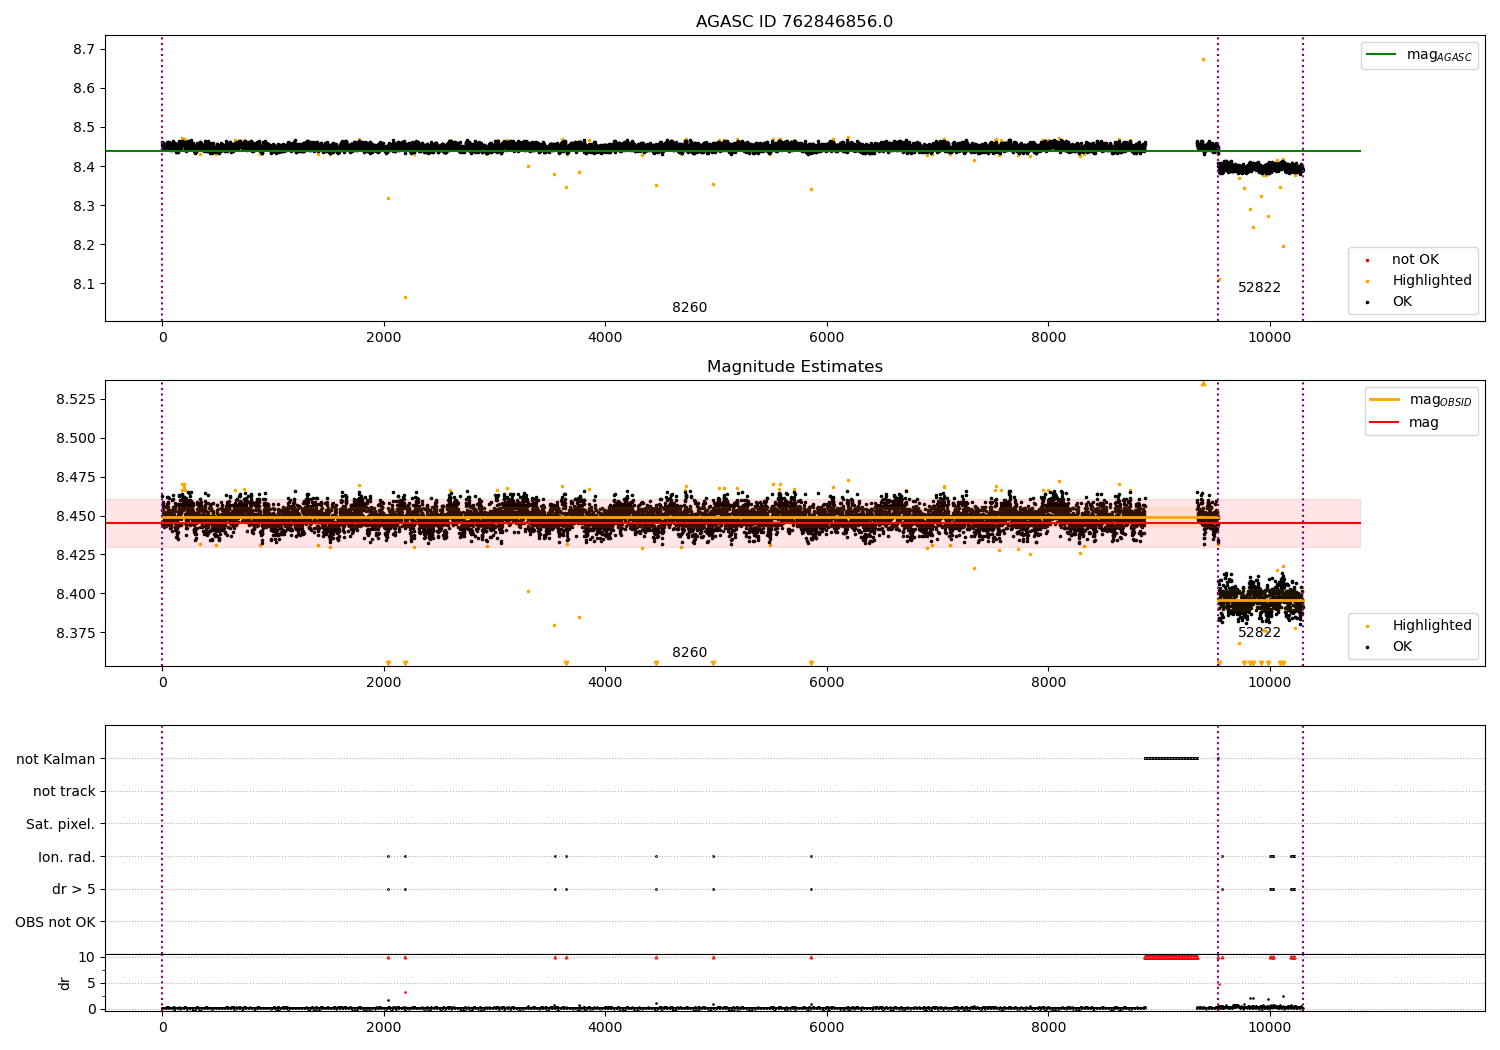
Task: Click the 'dr > 5' row label
Action: 74,890
